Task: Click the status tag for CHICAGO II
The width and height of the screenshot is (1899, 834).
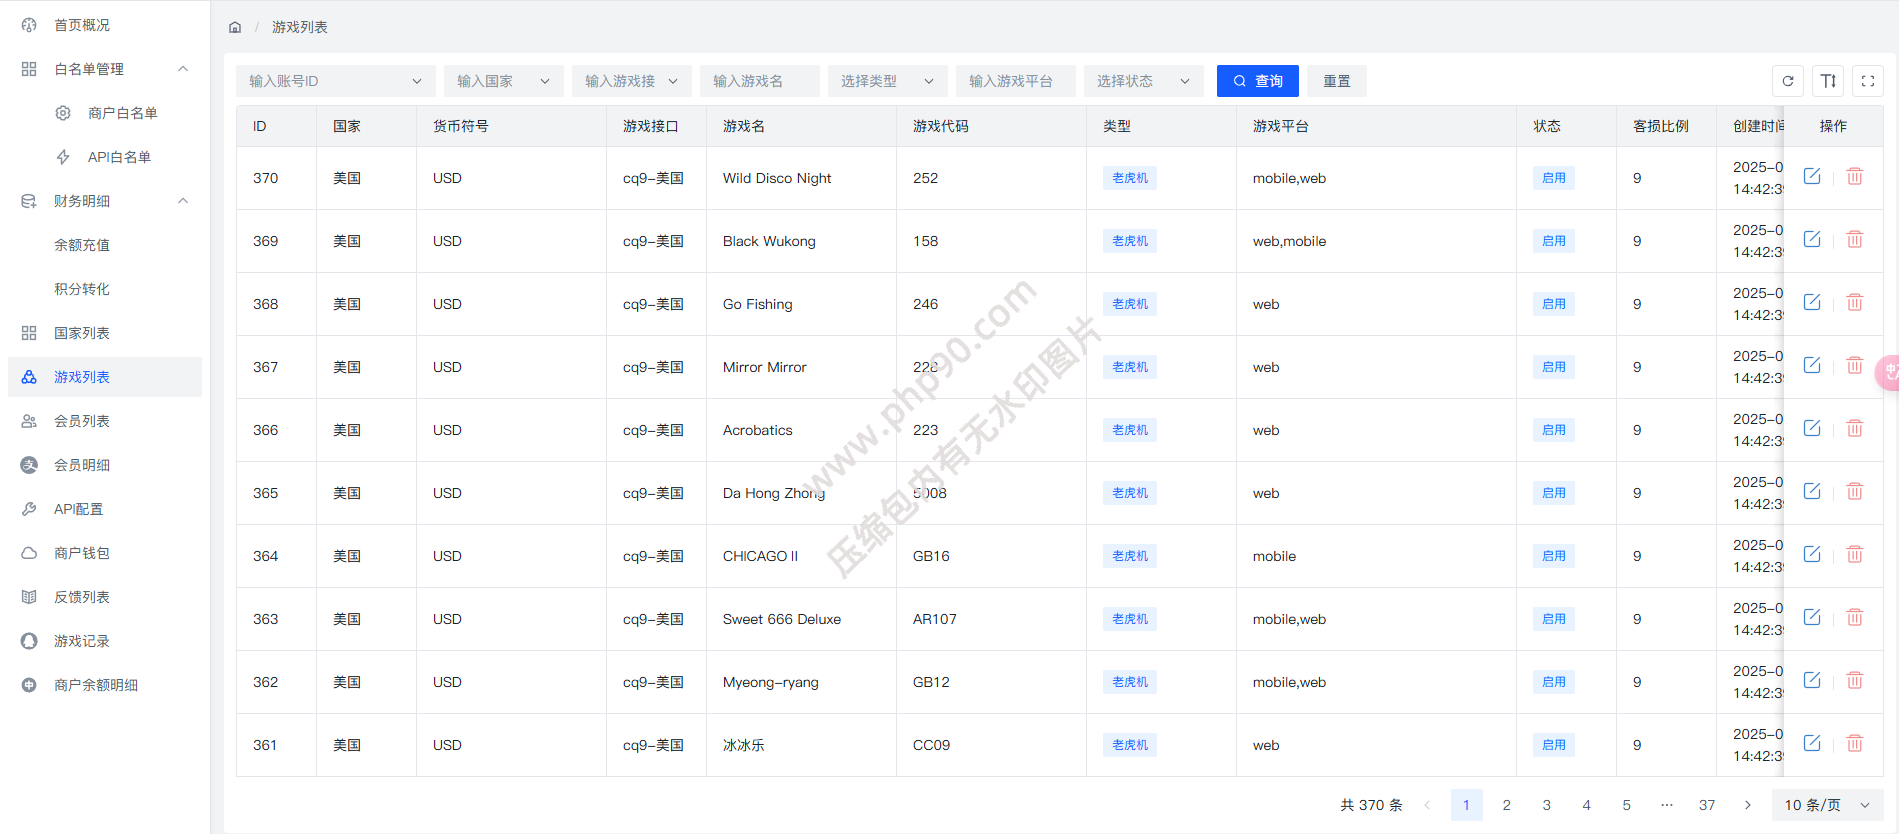Action: coord(1553,556)
